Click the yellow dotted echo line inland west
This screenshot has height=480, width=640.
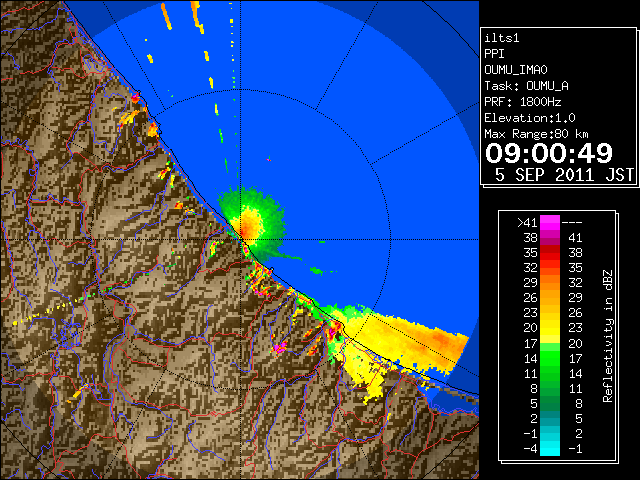tap(47, 313)
